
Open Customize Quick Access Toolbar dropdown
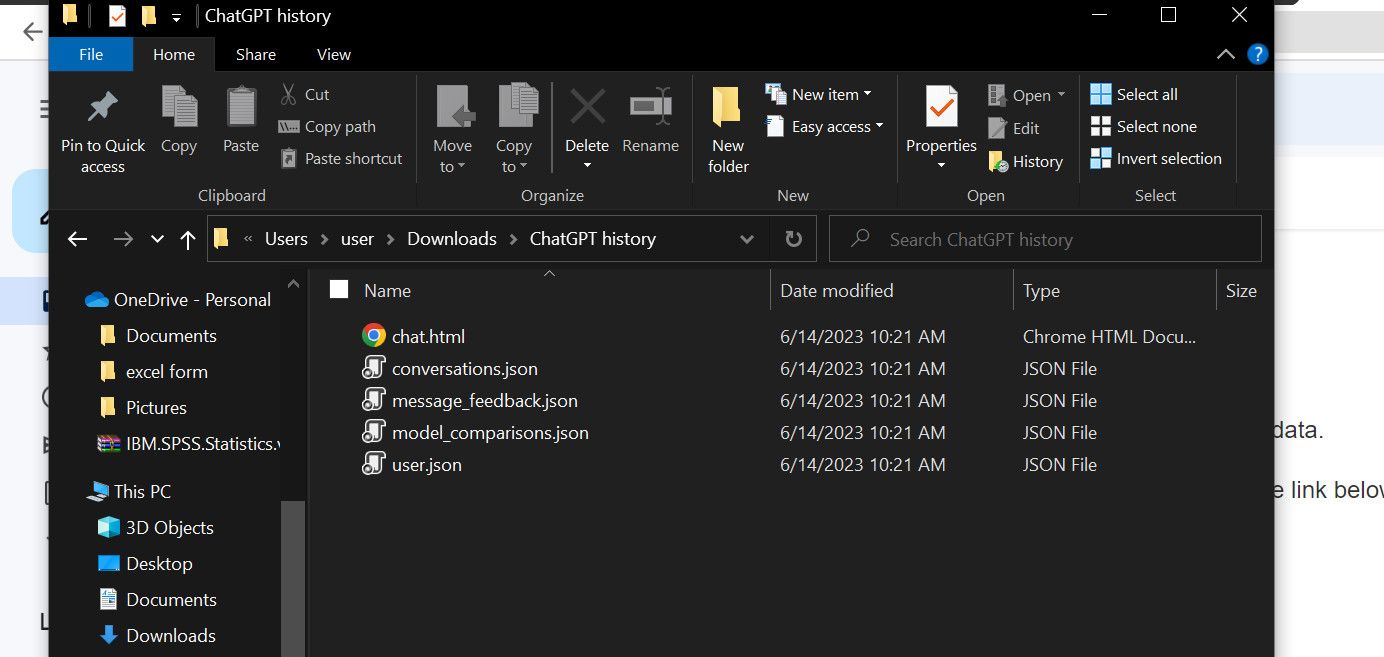pos(177,17)
